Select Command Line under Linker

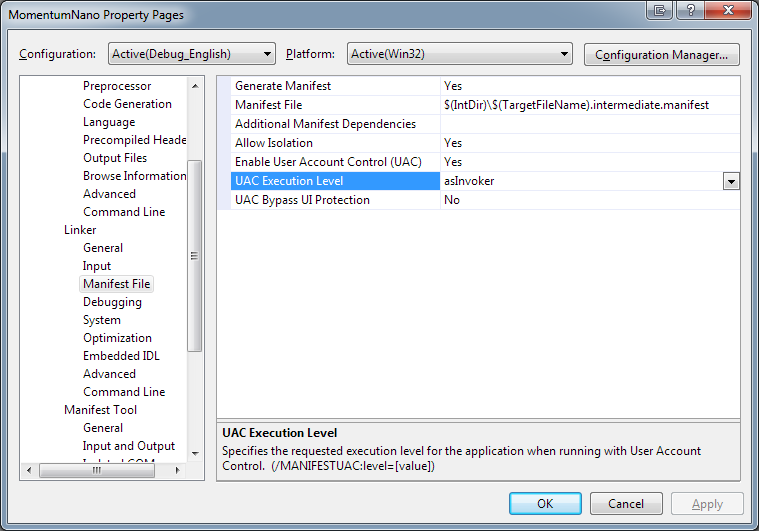click(124, 392)
